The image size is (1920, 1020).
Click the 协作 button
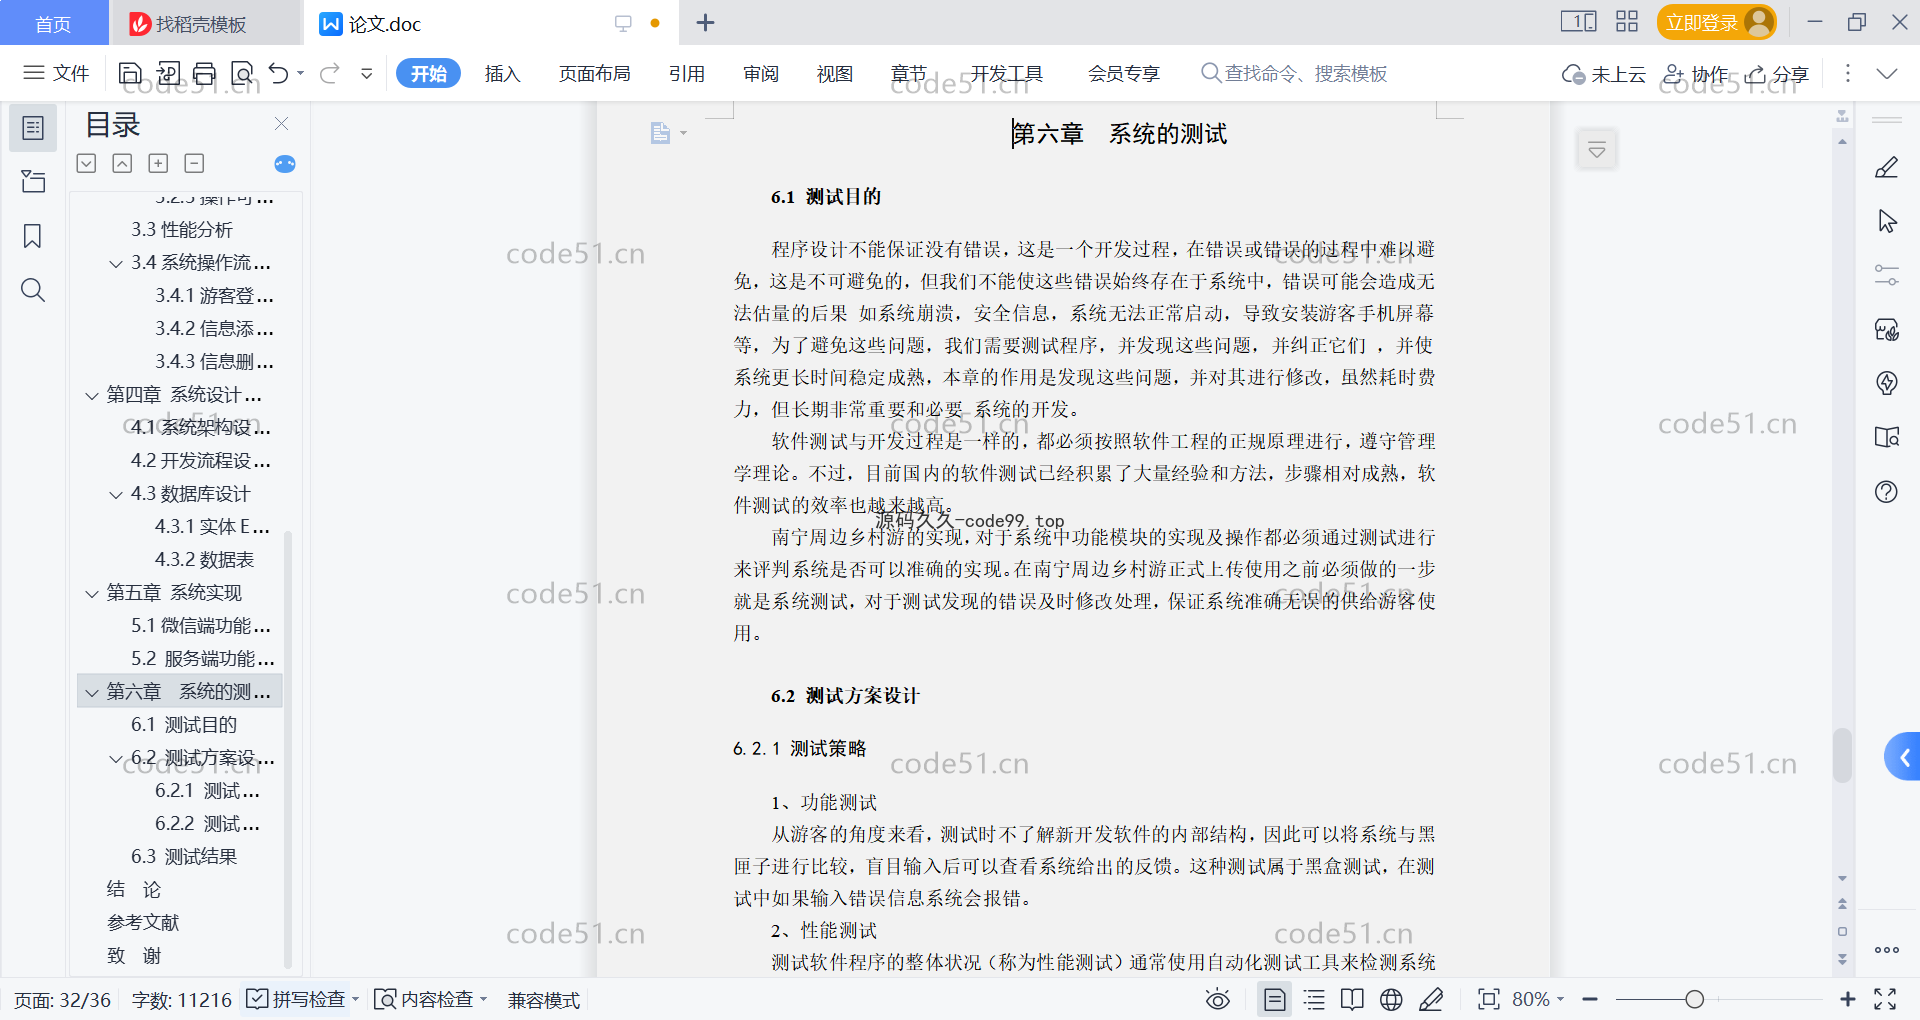1696,74
